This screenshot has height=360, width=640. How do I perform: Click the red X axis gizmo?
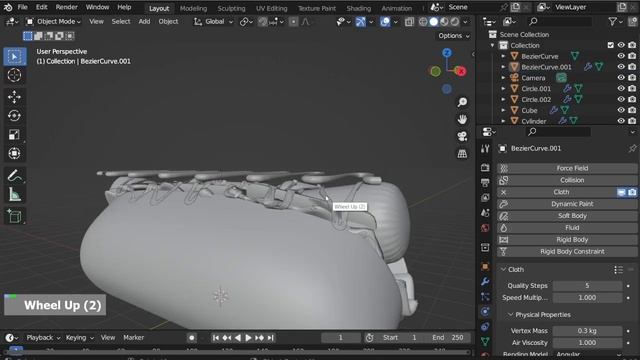(461, 71)
